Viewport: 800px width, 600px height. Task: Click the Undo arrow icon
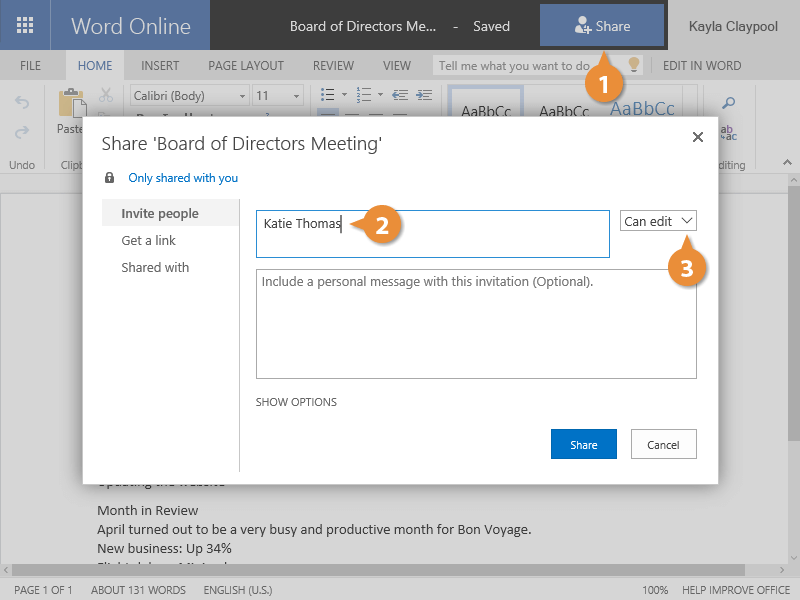point(23,103)
